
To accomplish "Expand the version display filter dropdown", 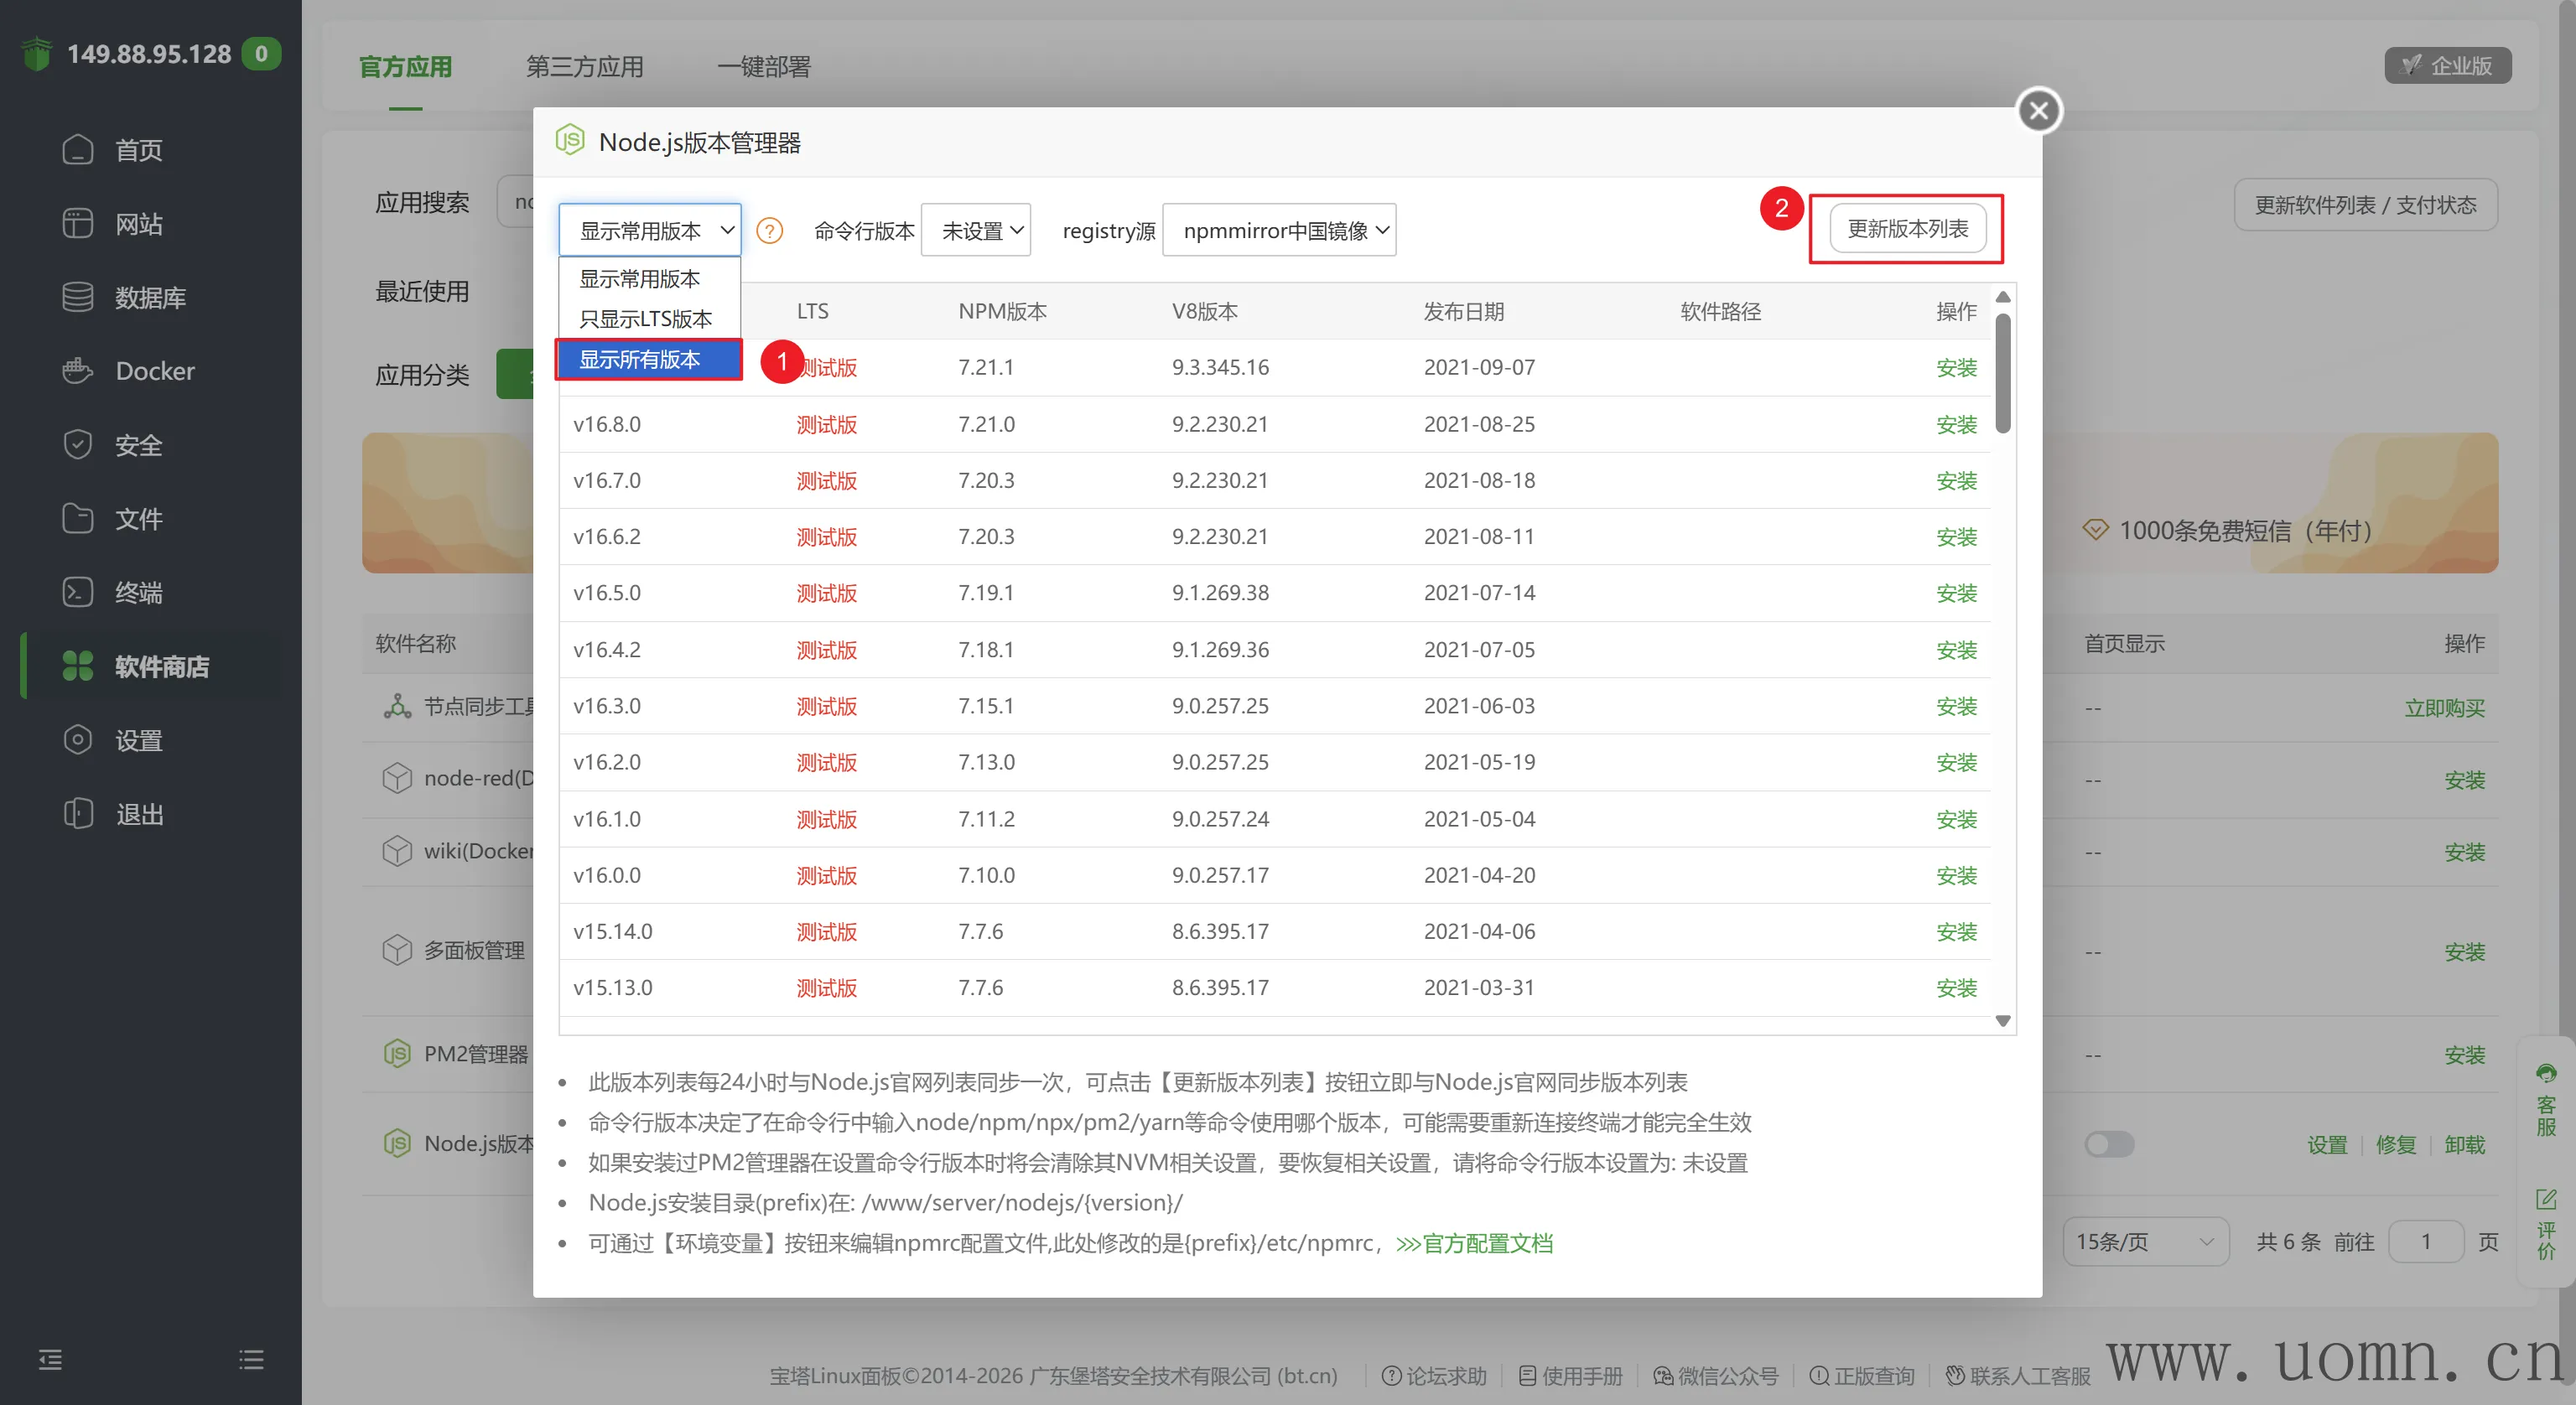I will [x=650, y=231].
